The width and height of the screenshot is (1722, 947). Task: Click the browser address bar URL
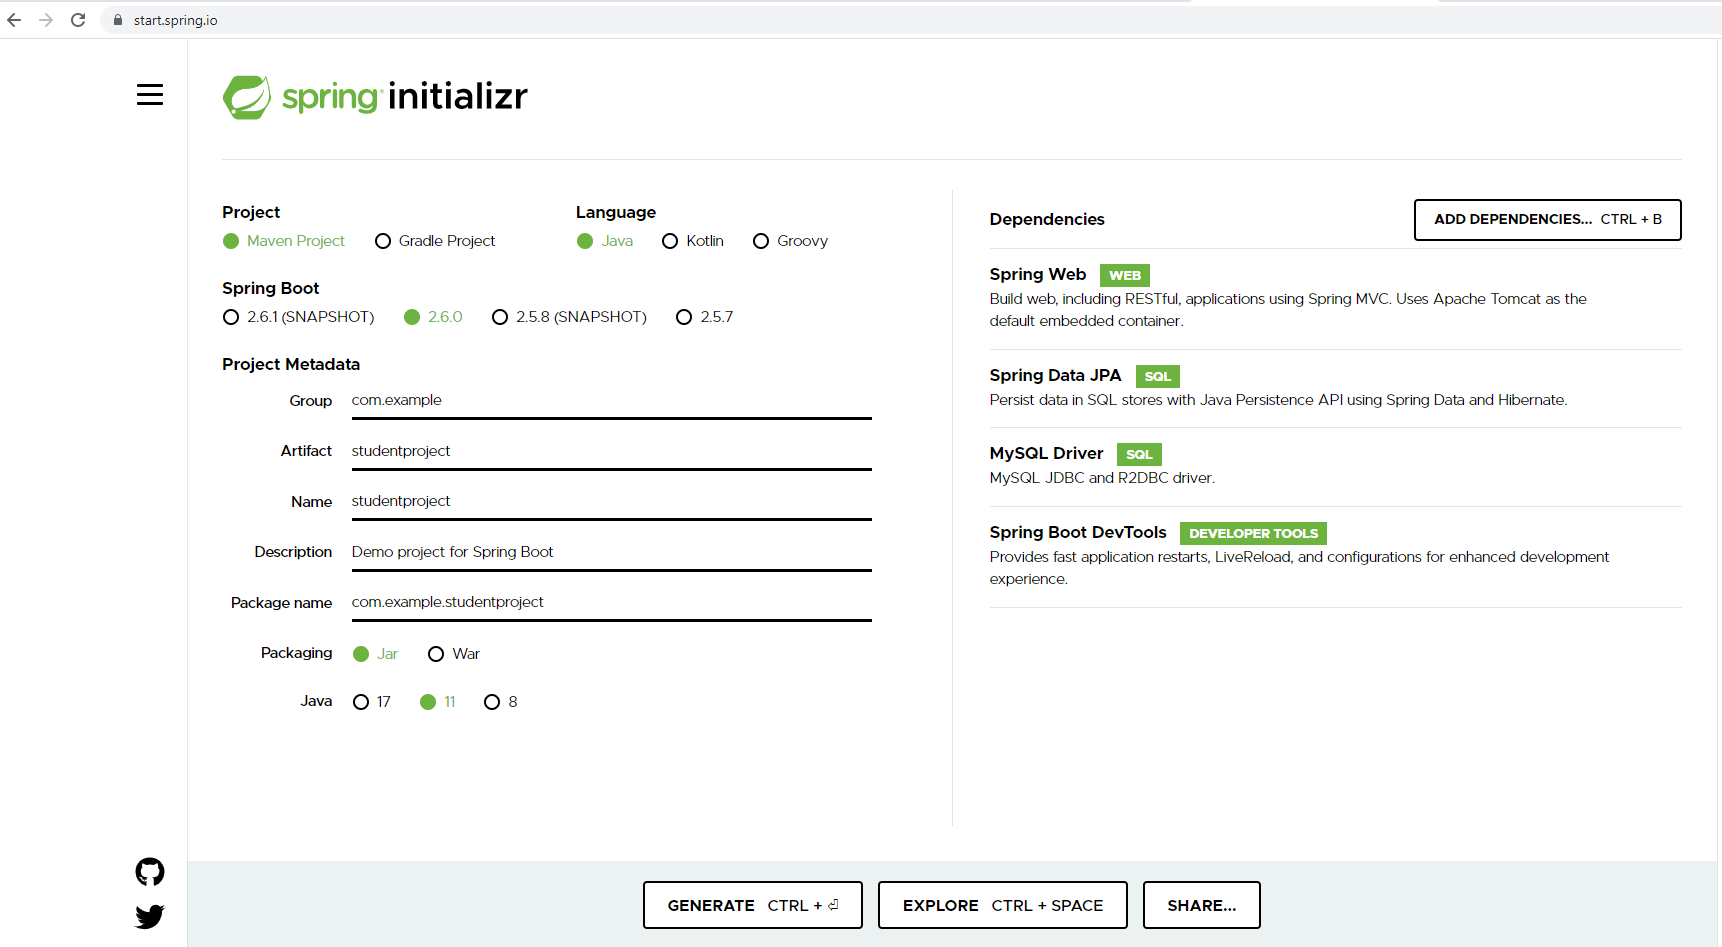click(176, 20)
